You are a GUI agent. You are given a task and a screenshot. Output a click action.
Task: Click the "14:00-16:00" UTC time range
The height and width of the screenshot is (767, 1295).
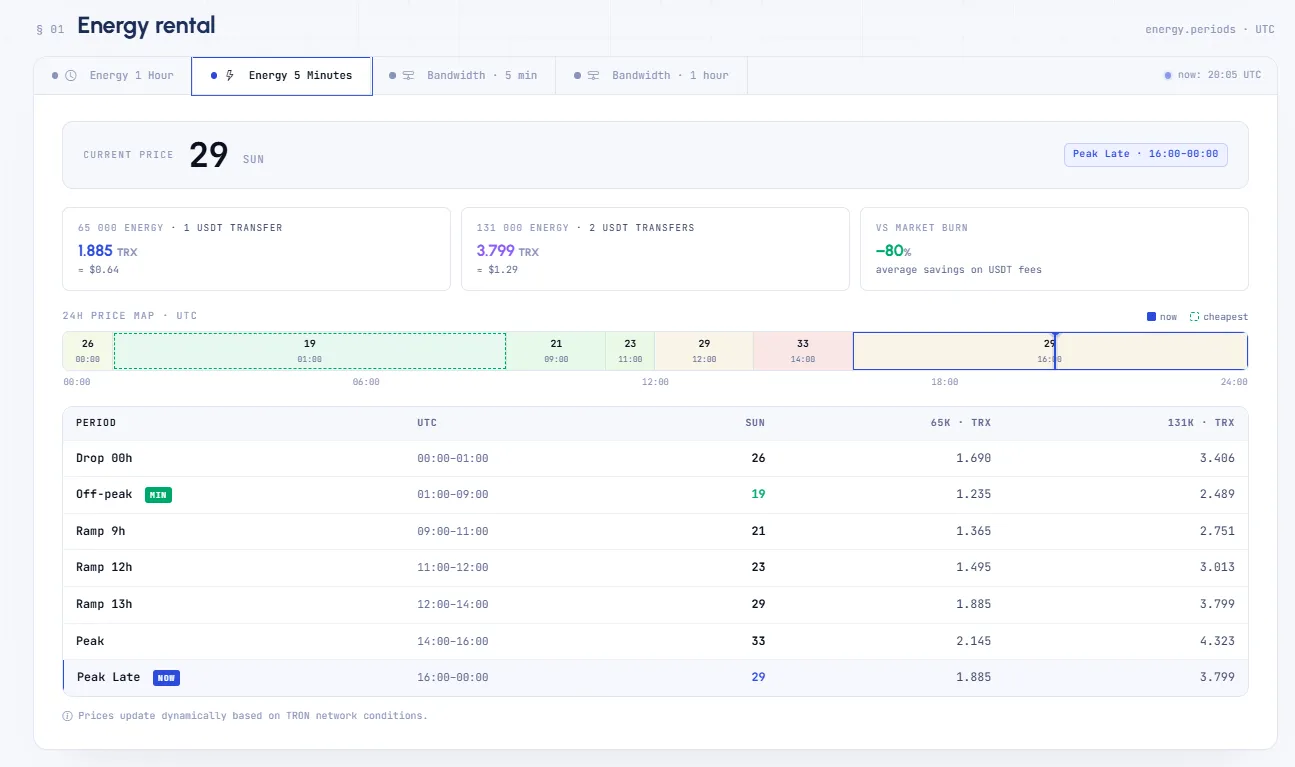point(453,641)
